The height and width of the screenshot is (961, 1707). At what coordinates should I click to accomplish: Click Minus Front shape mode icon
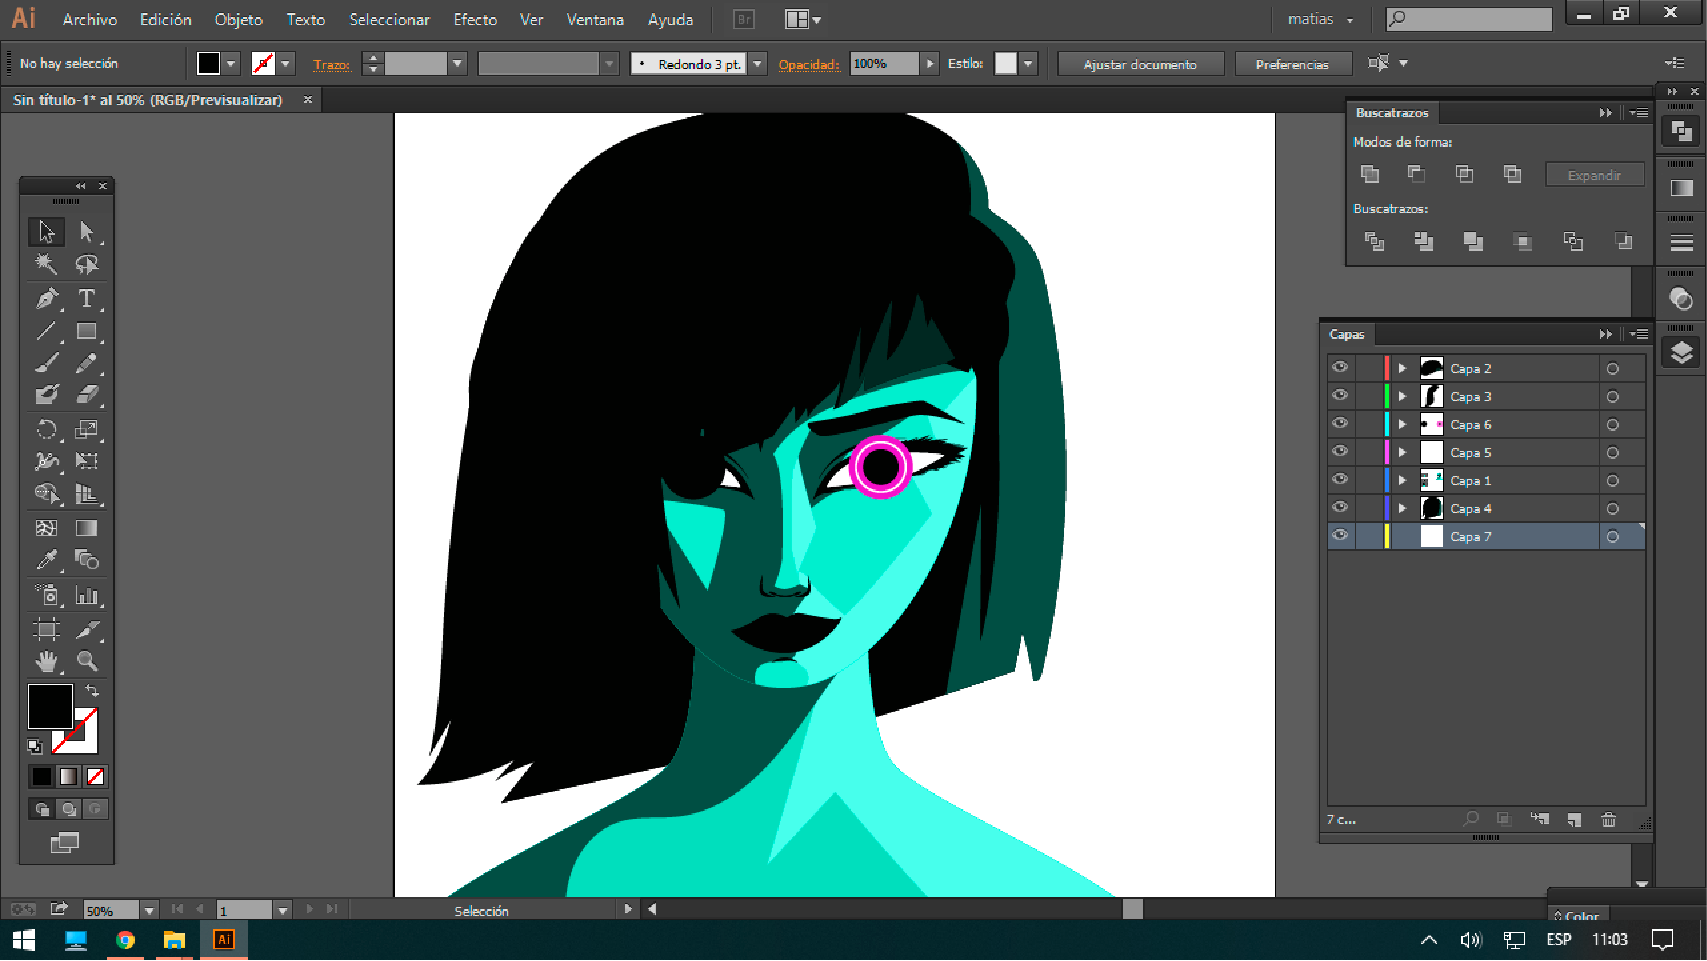click(1417, 174)
